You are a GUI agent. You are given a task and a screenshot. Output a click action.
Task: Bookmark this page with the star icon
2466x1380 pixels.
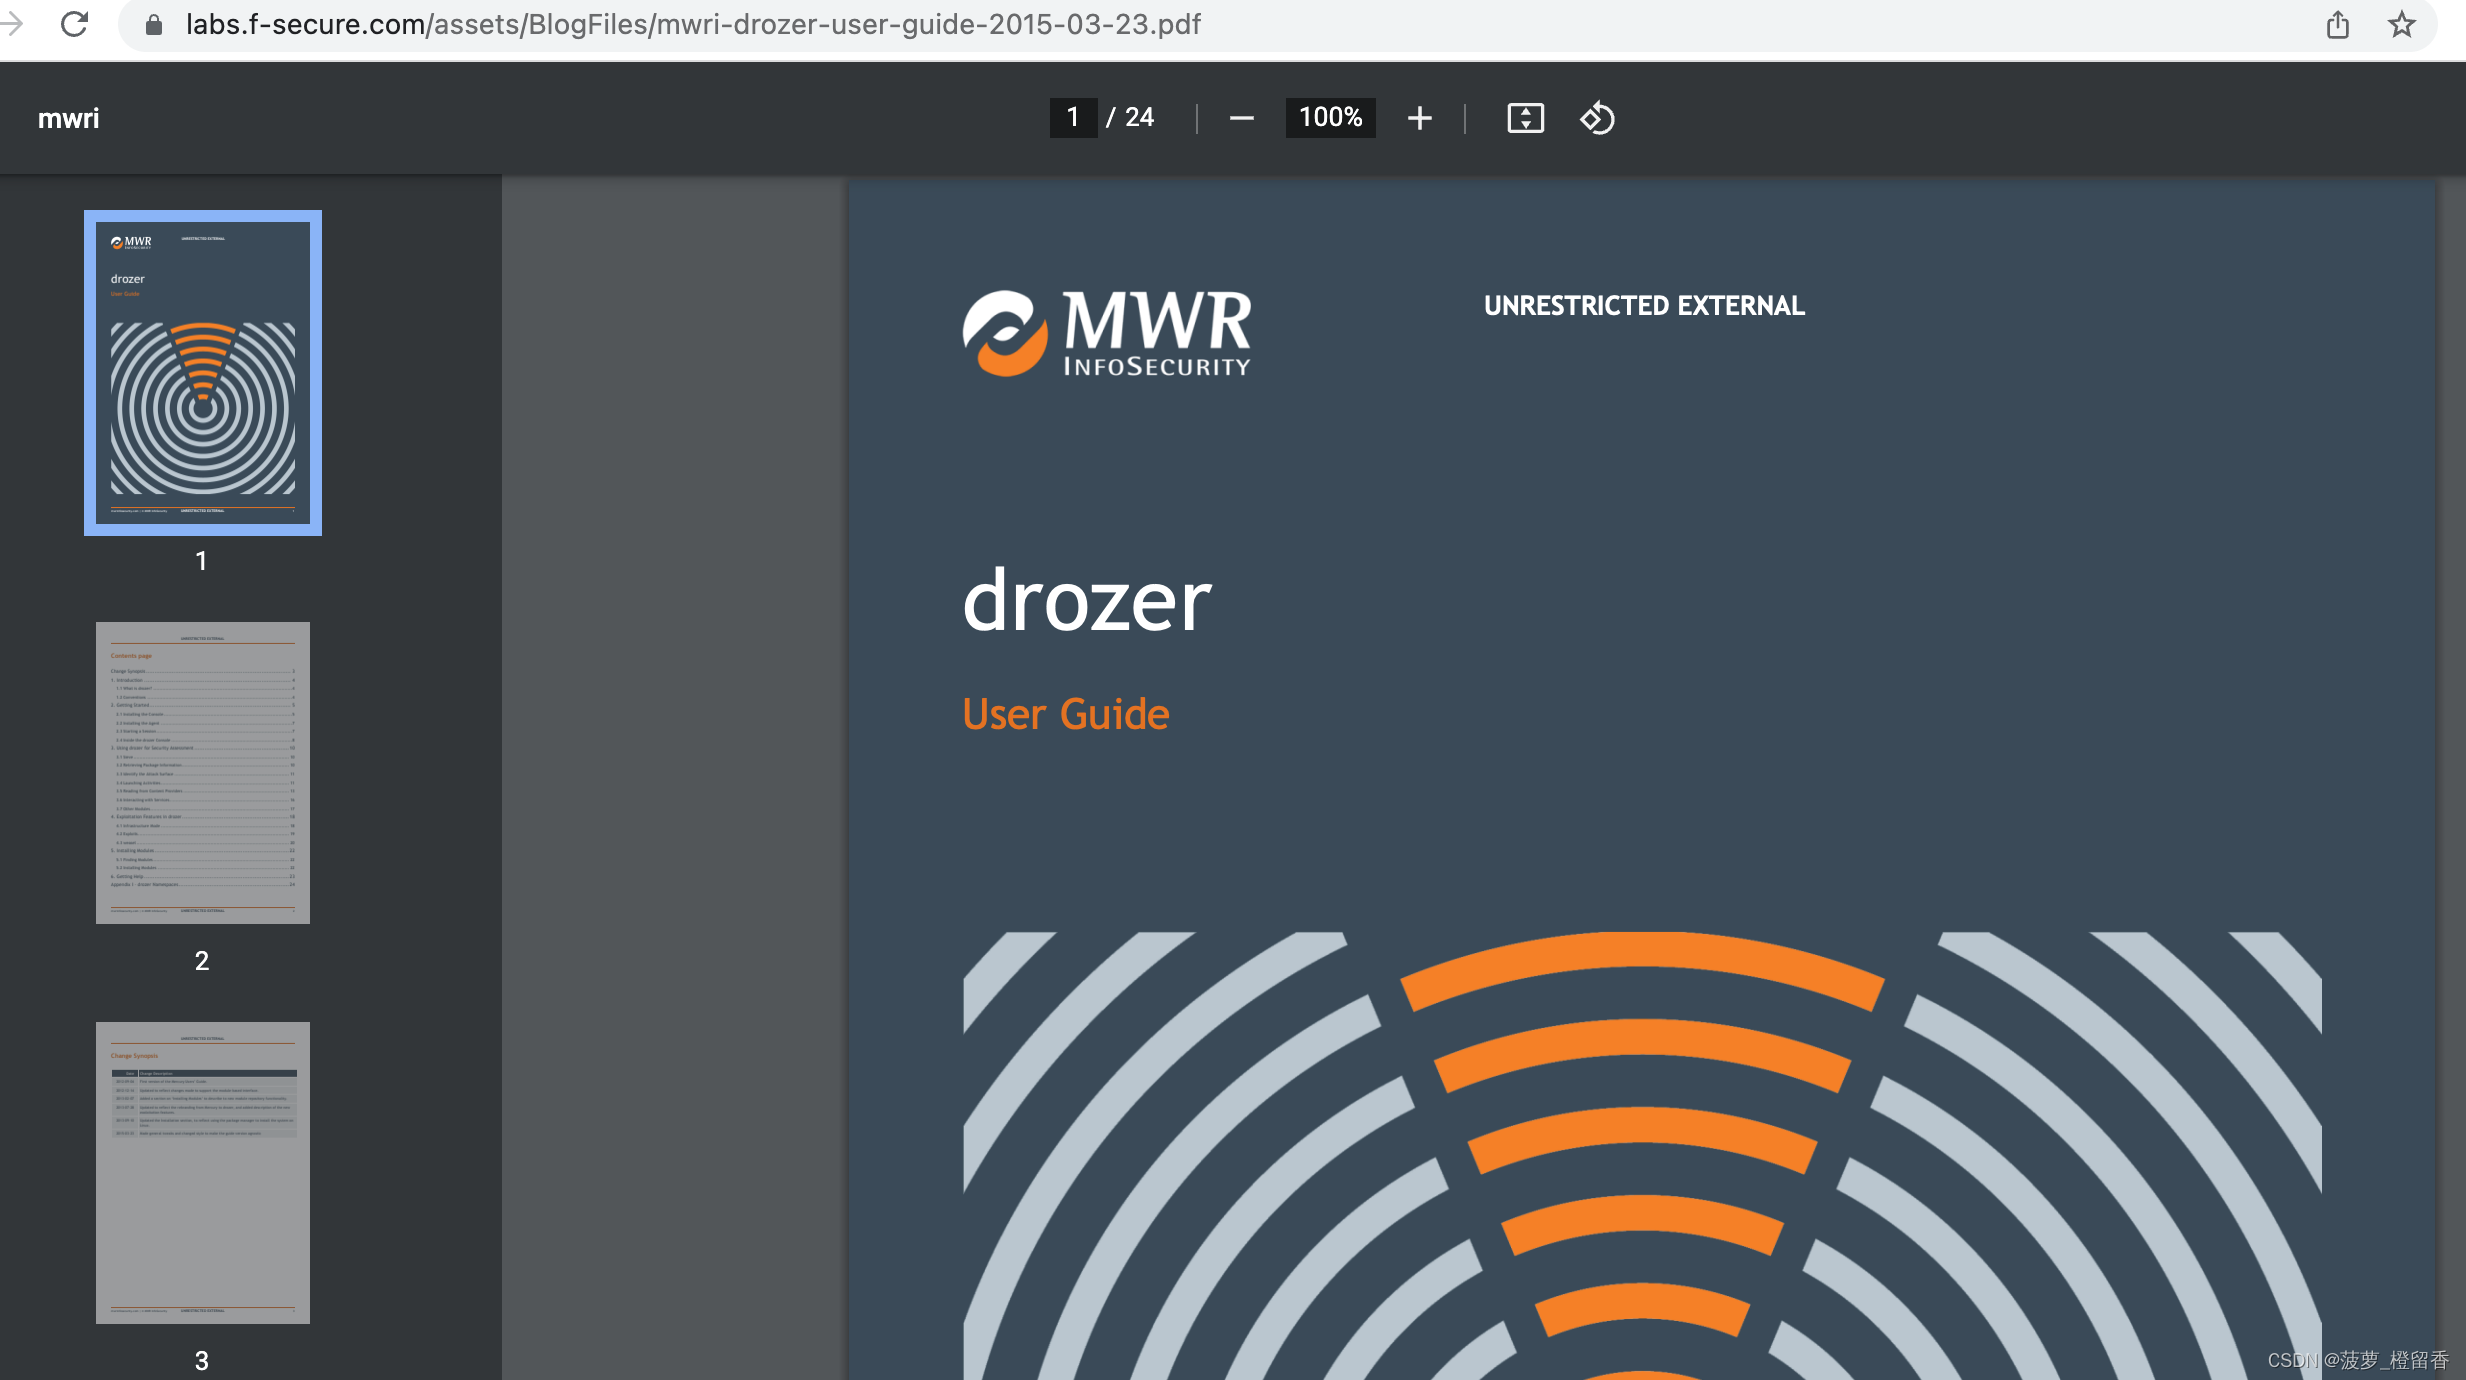[2402, 24]
